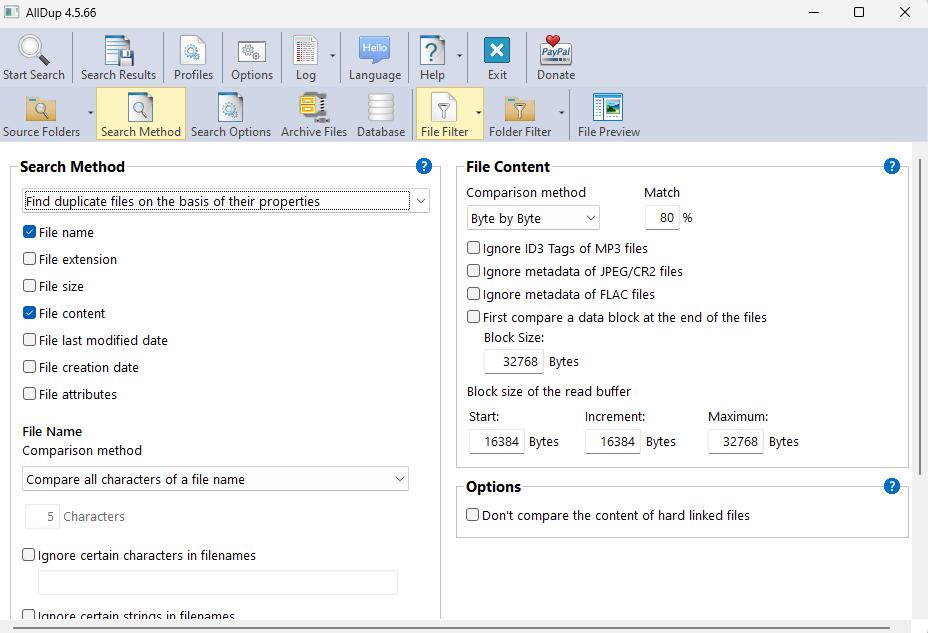Click the Language Hello icon
Viewport: 928px width, 633px height.
tap(375, 50)
